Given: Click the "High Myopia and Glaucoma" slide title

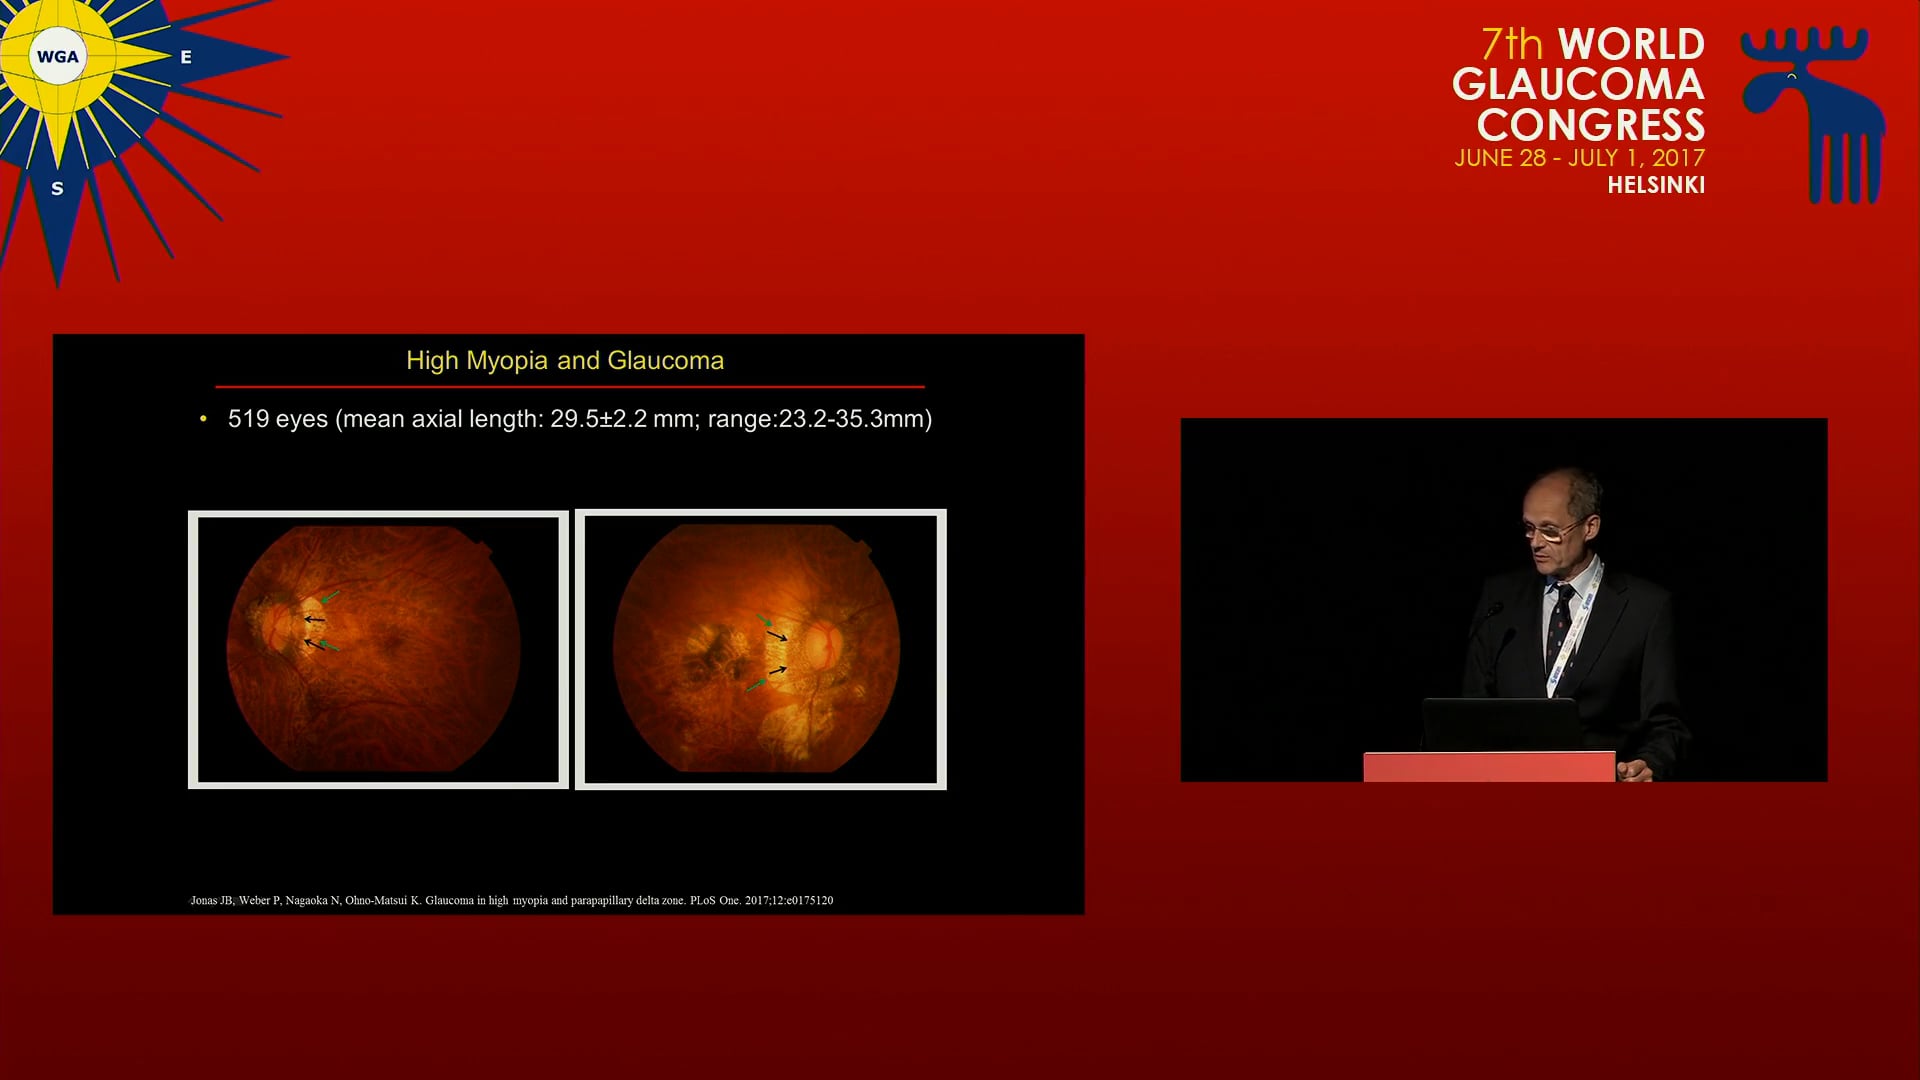Looking at the screenshot, I should pyautogui.click(x=565, y=361).
